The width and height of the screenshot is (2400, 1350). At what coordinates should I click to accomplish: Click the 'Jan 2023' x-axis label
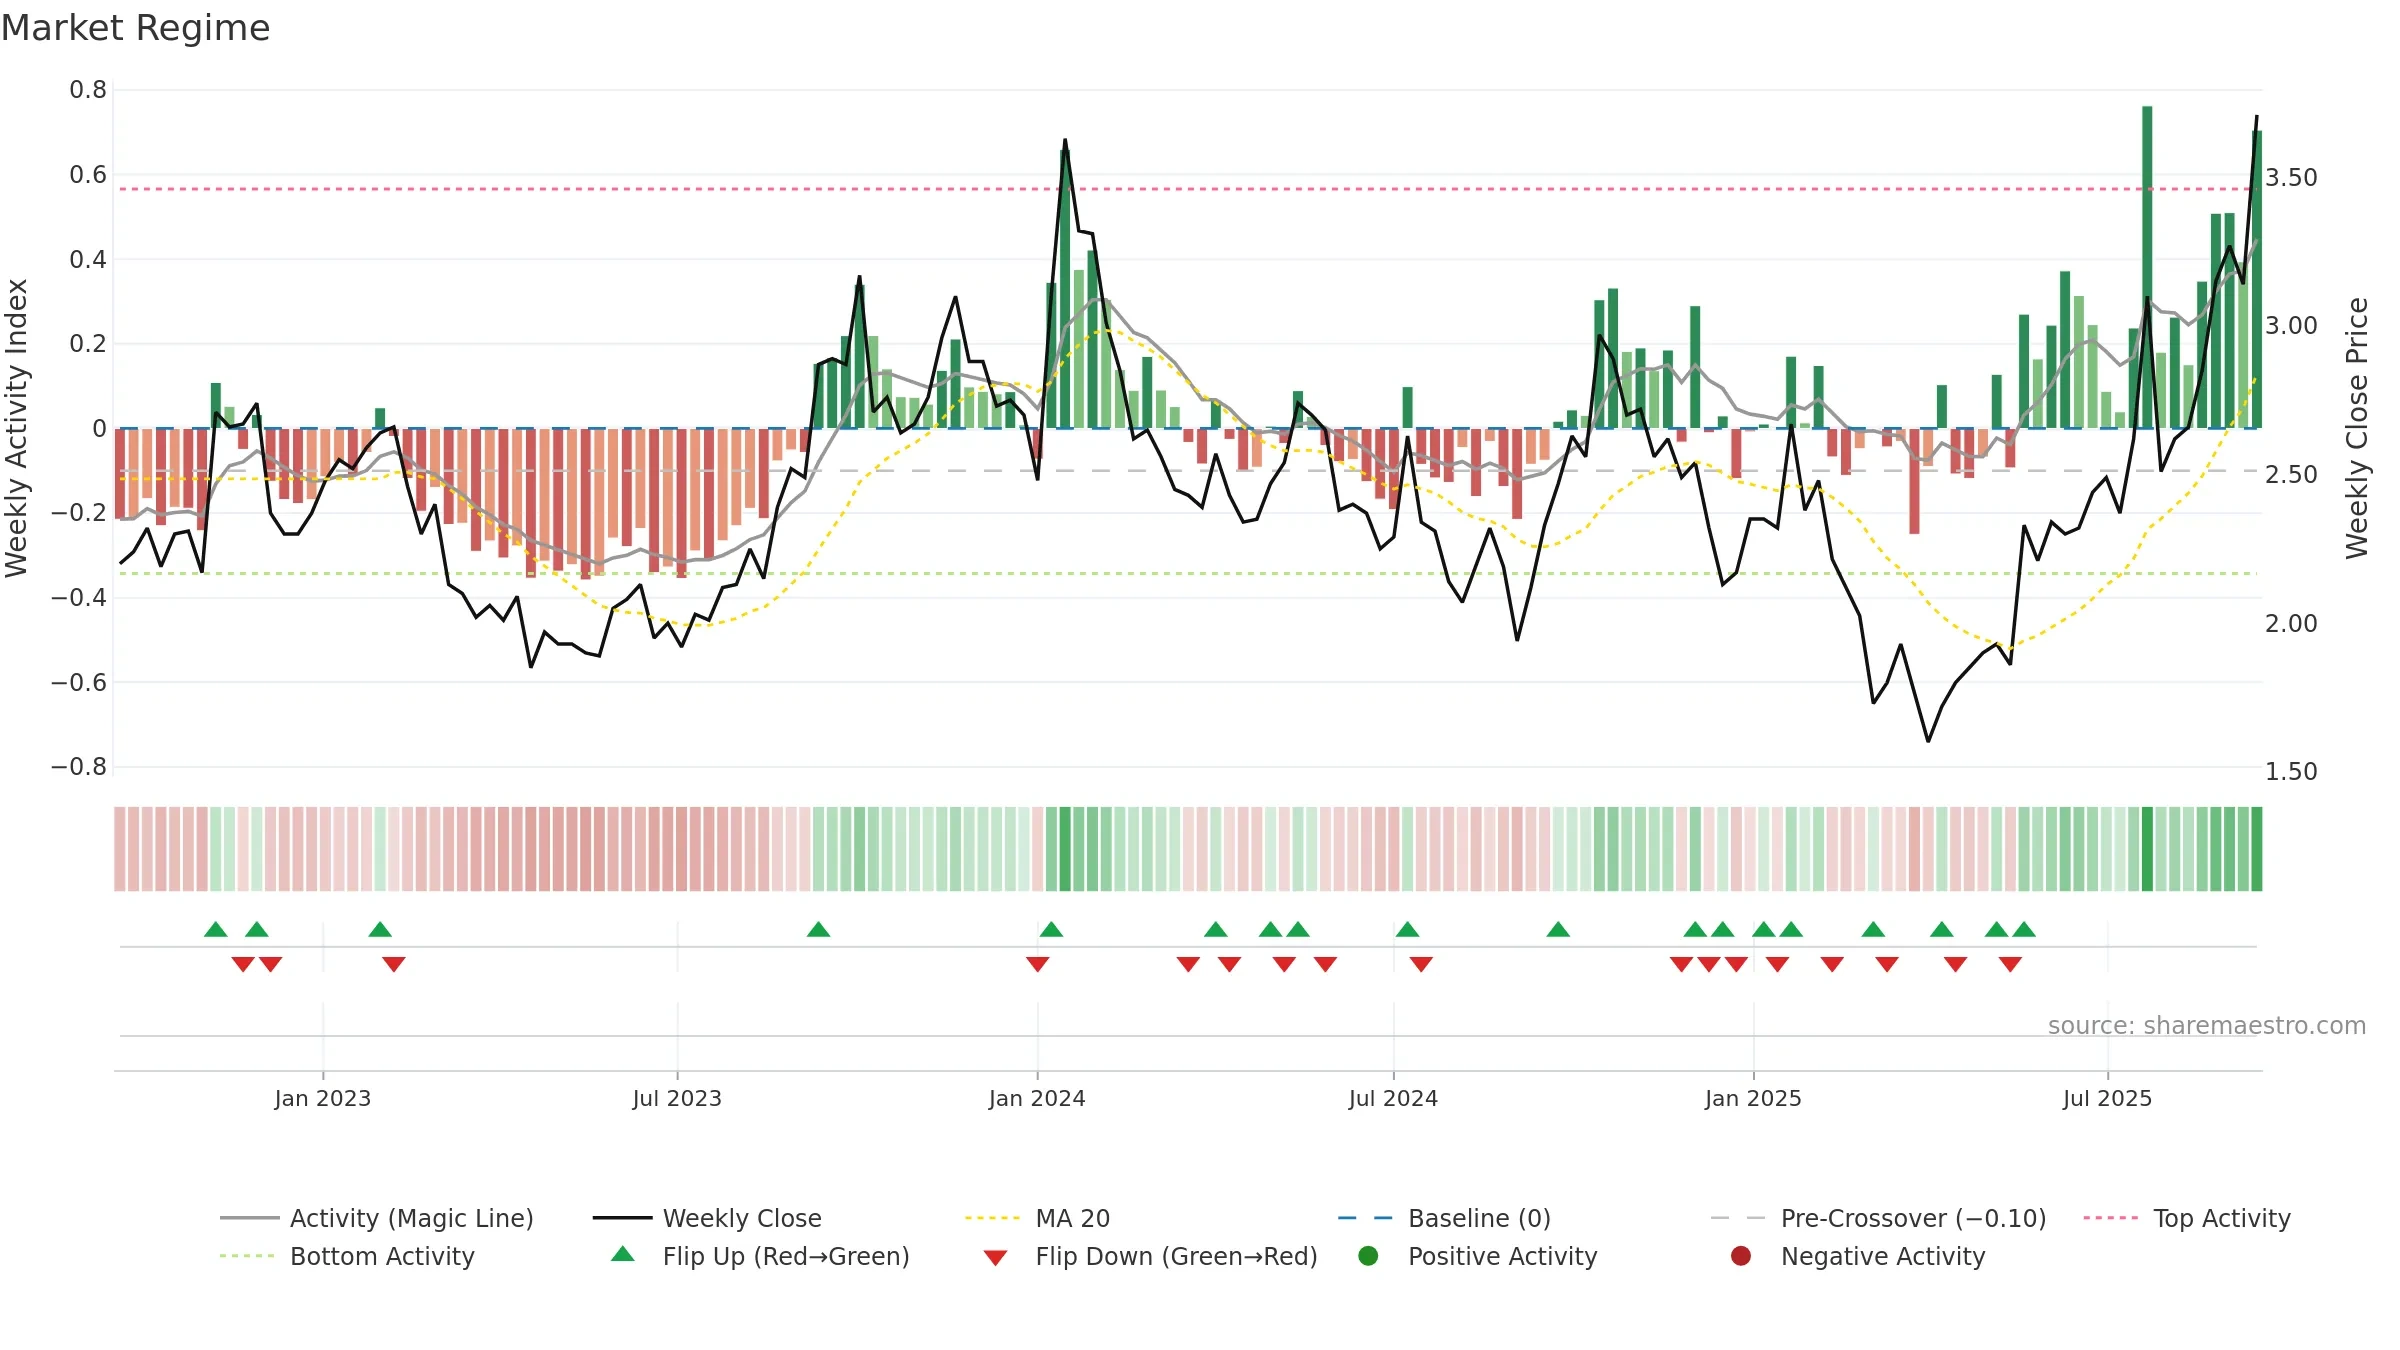323,1098
